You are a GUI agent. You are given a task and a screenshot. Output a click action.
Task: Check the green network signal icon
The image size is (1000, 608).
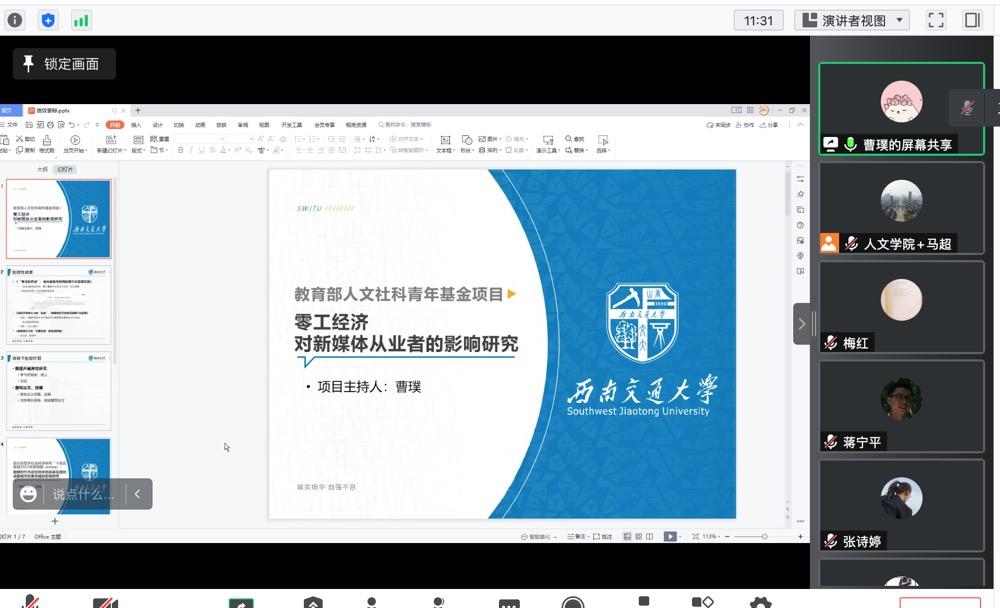(81, 20)
